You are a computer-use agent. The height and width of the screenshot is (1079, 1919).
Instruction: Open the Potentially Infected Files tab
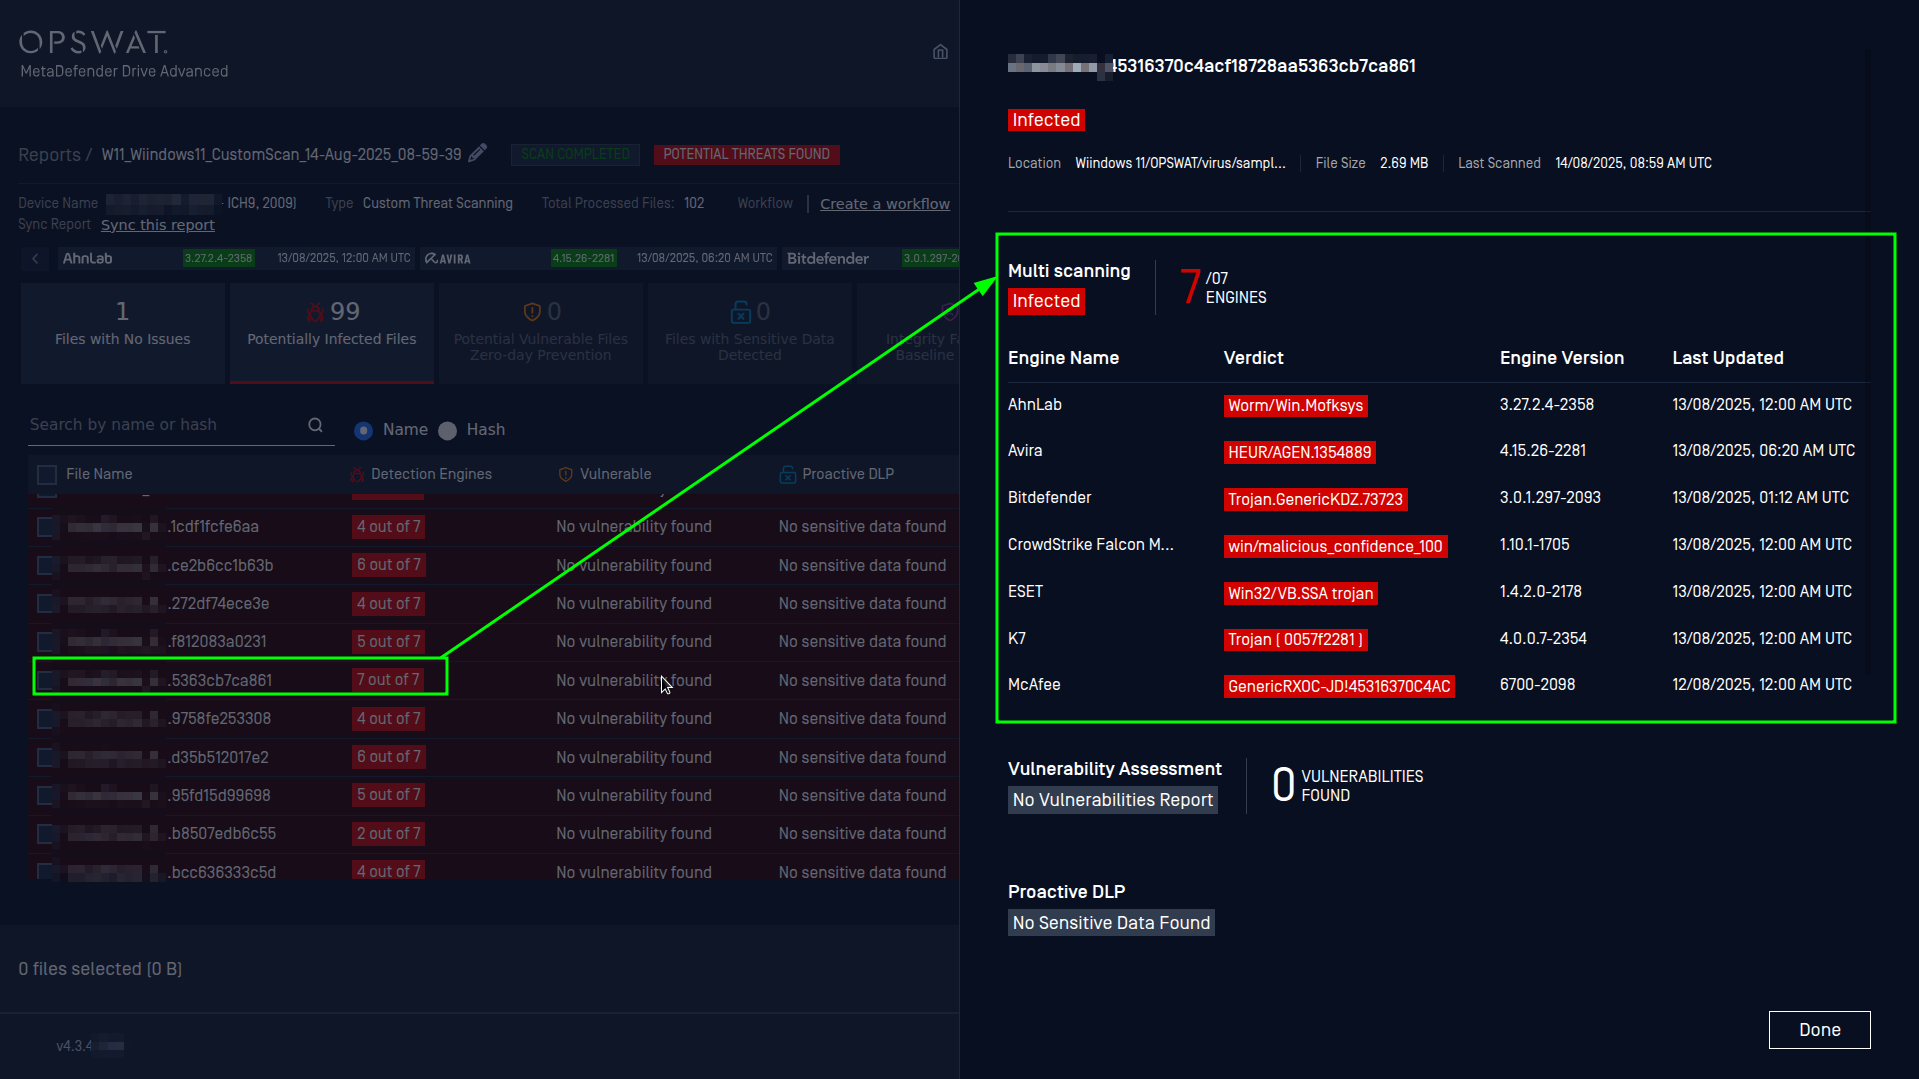(x=332, y=333)
